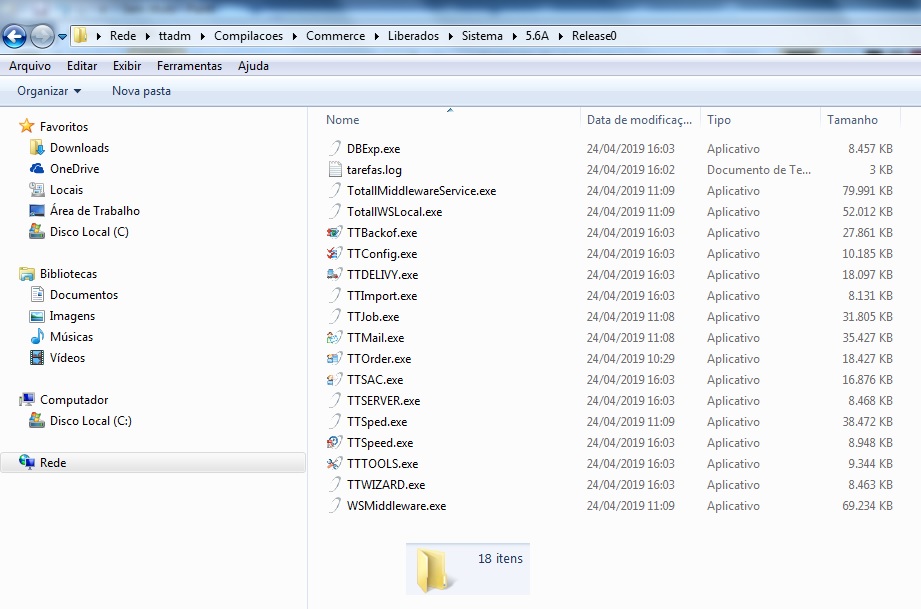Viewport: 921px width, 609px height.
Task: Open the Exibir menu
Action: coord(127,66)
